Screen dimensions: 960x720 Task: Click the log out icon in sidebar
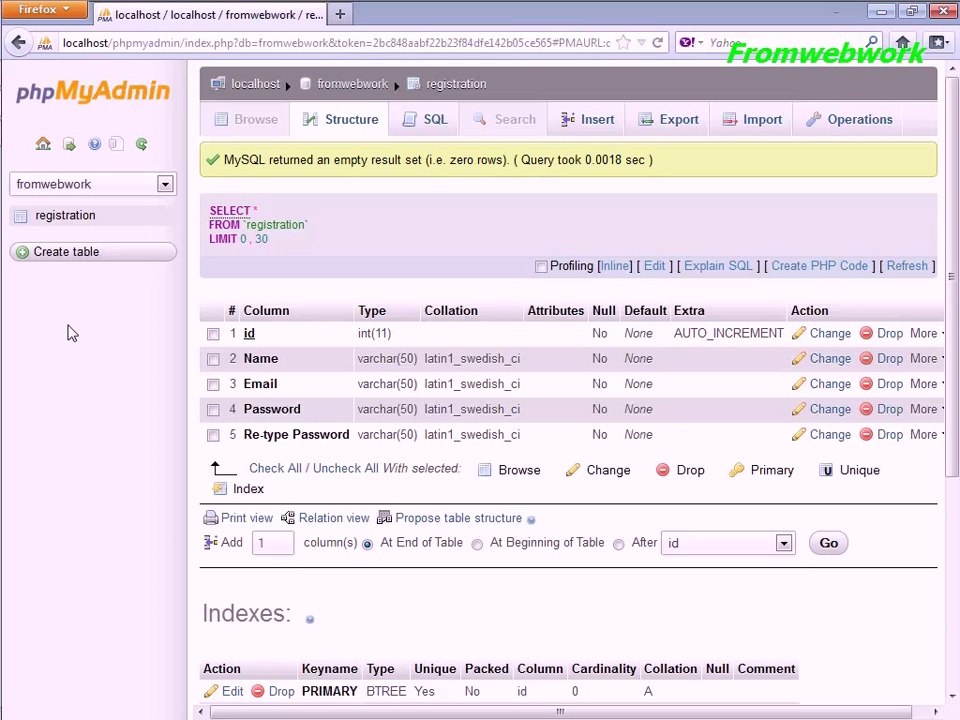pos(69,144)
